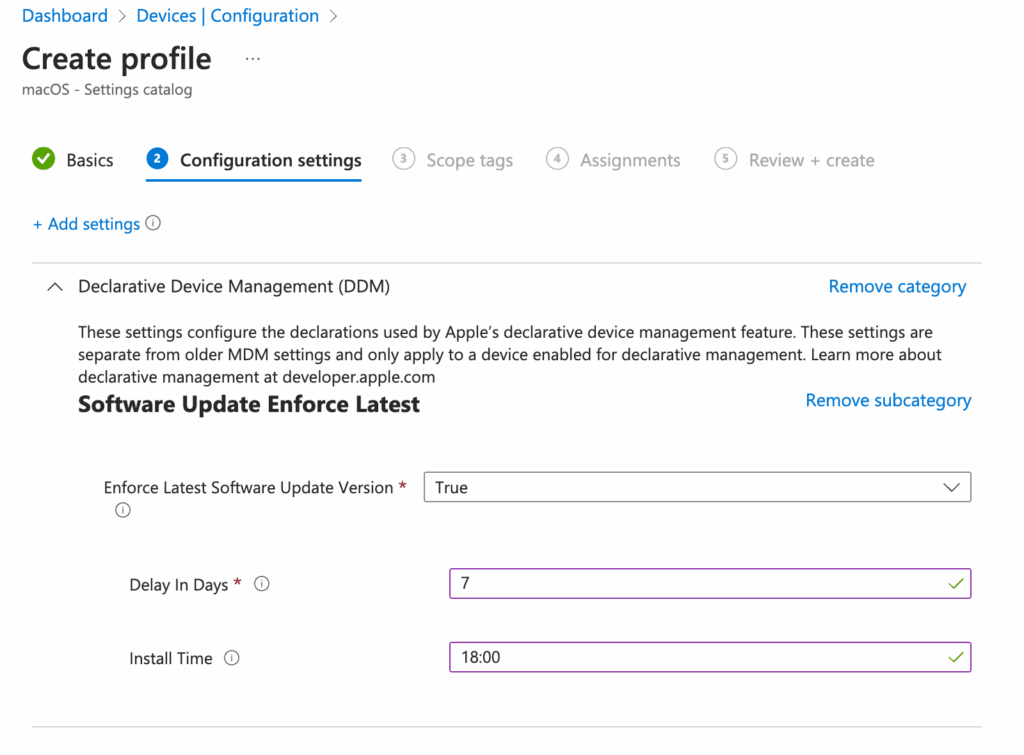Click the info icon beside Add settings
This screenshot has width=1024, height=755.
(x=153, y=223)
